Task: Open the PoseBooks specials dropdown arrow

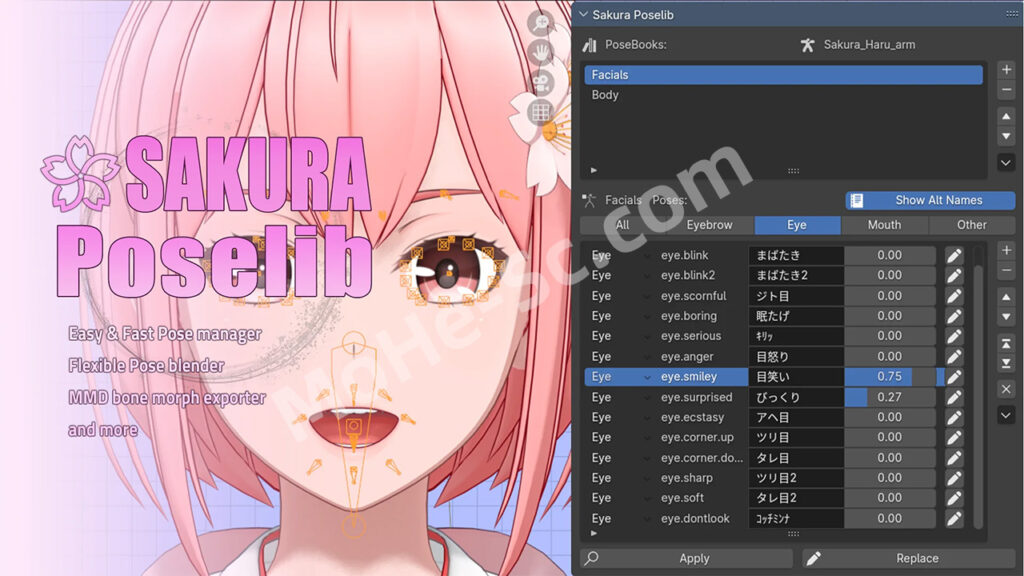Action: coord(1006,162)
